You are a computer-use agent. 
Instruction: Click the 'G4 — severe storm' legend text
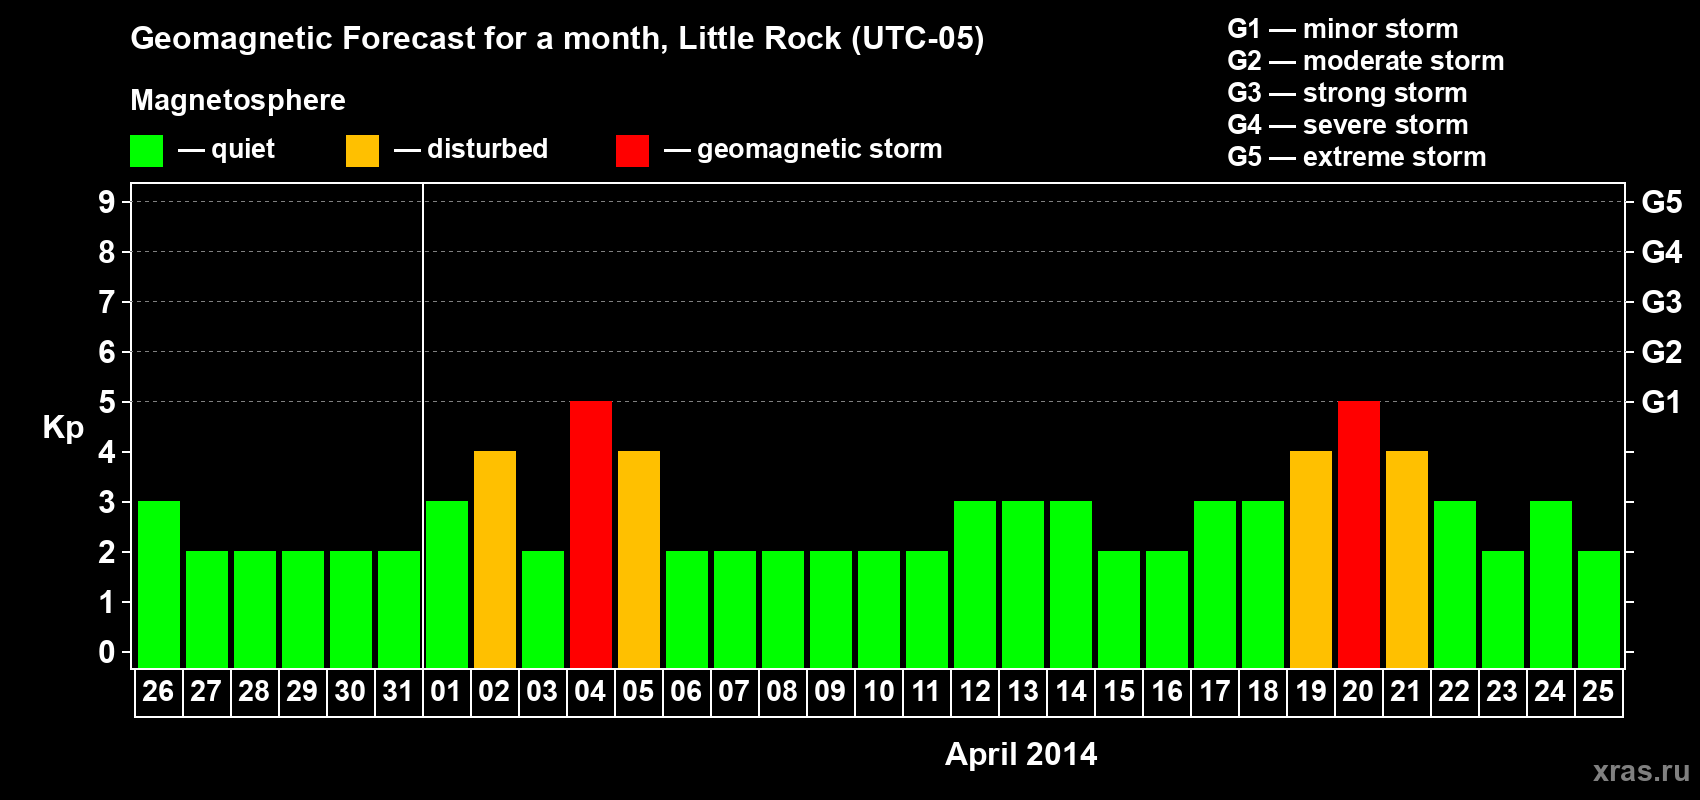pos(1347,125)
